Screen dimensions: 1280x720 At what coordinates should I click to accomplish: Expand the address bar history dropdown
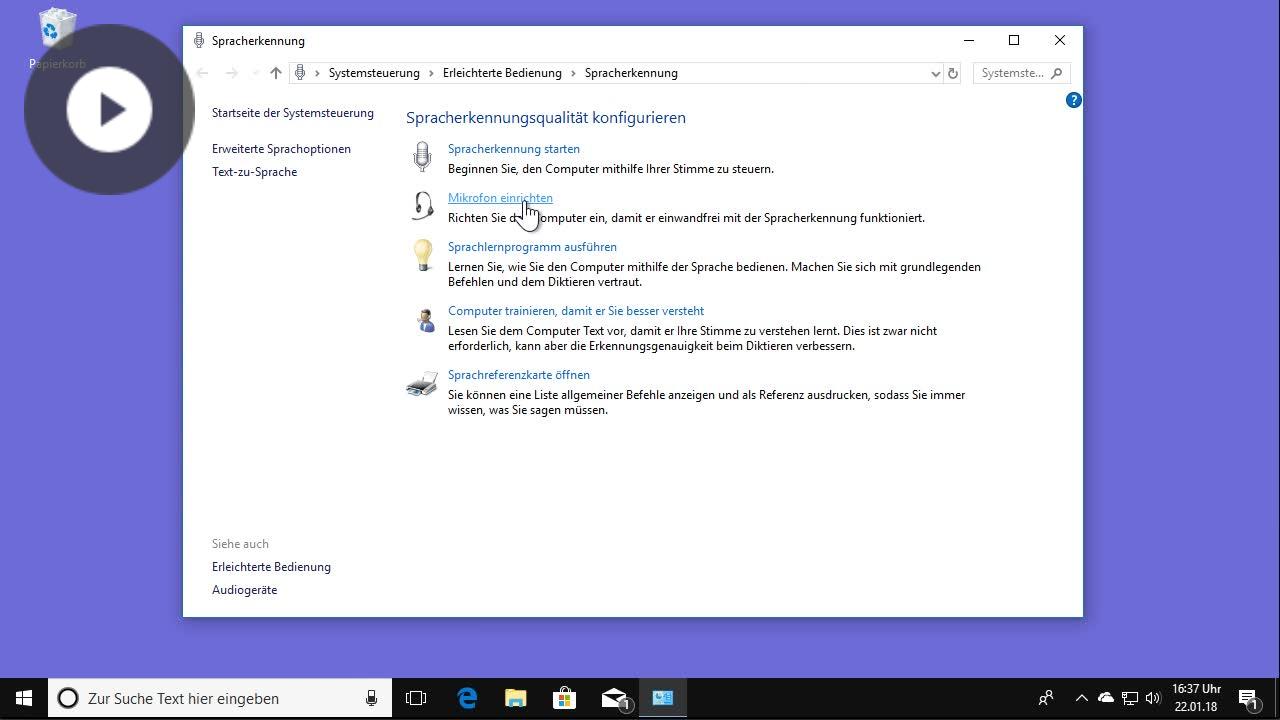click(935, 73)
